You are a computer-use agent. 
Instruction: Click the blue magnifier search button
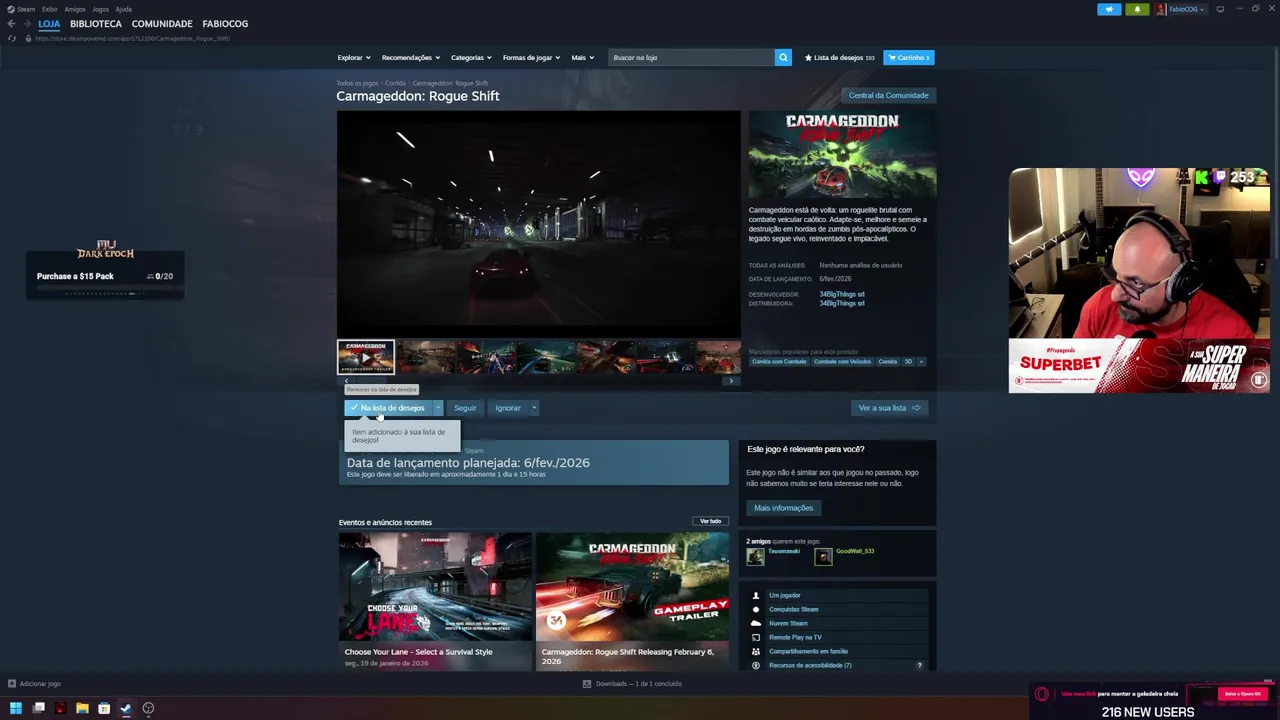click(x=783, y=57)
